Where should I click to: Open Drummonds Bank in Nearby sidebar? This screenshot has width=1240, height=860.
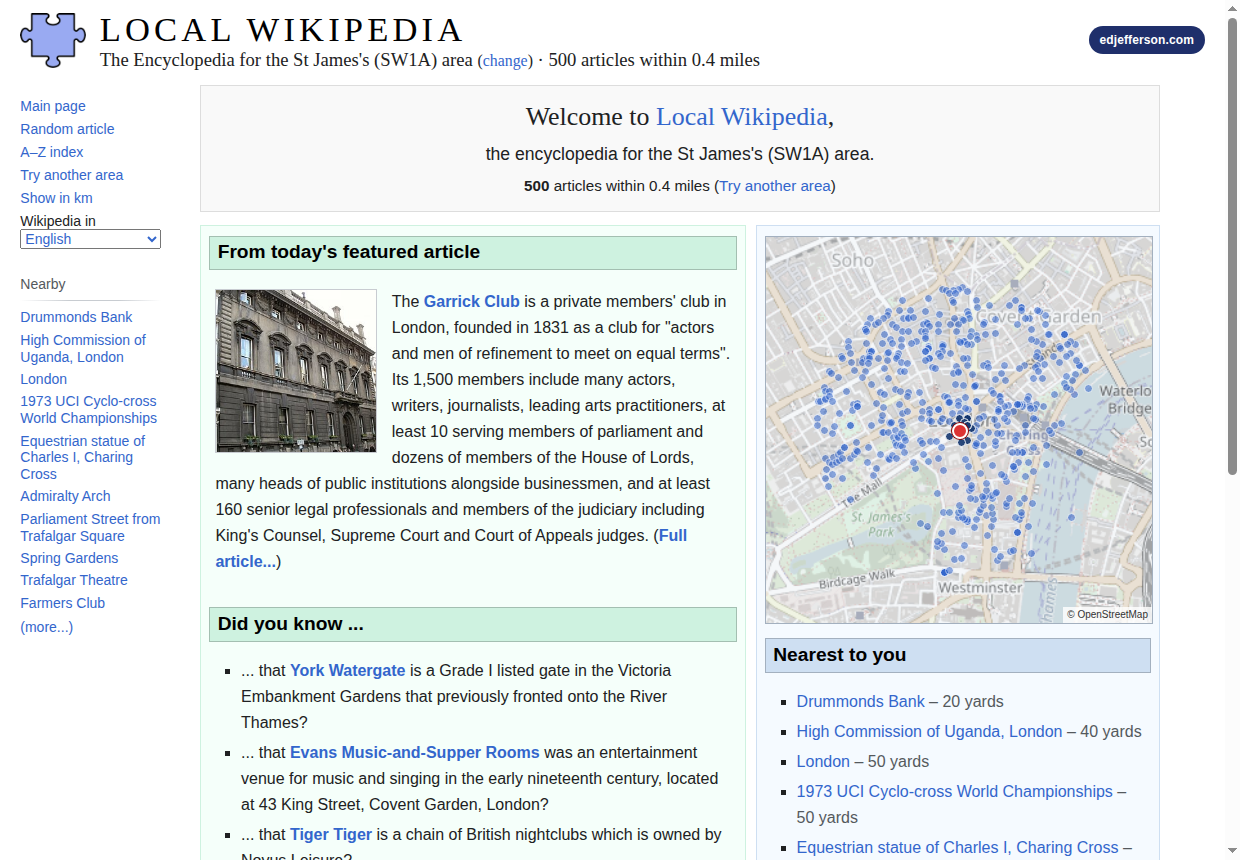pos(76,317)
